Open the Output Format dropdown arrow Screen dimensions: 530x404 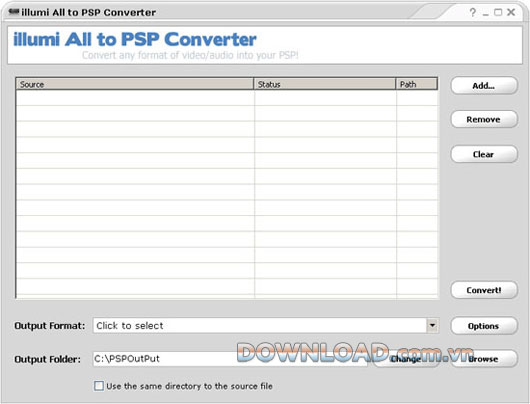pyautogui.click(x=432, y=326)
